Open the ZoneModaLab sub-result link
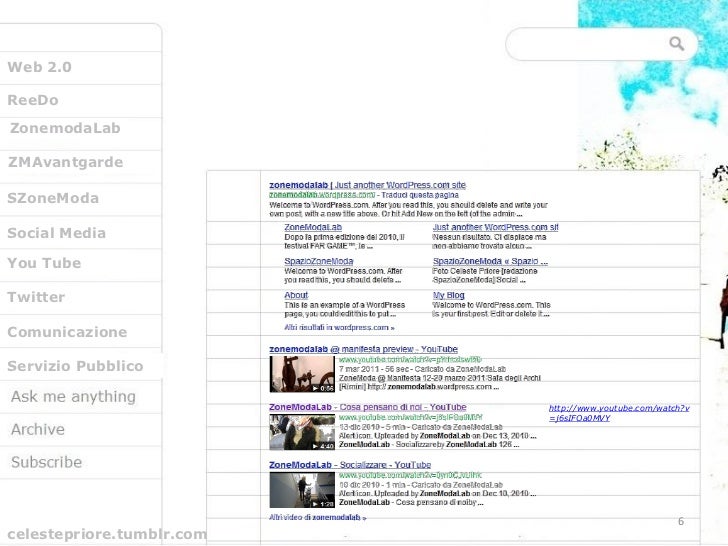The height and width of the screenshot is (546, 728). (x=313, y=227)
